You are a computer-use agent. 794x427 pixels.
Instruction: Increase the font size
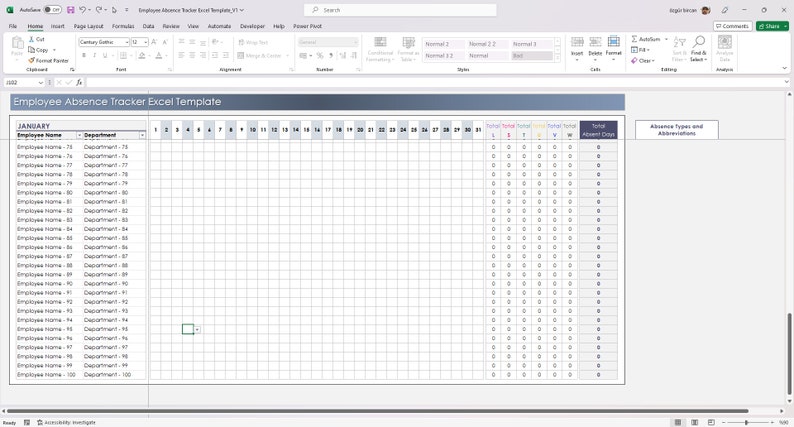pyautogui.click(x=154, y=42)
